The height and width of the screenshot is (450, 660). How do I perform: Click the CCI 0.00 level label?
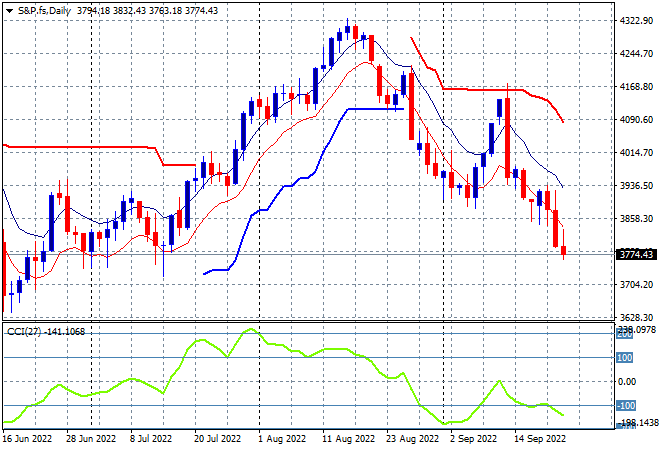pos(627,382)
